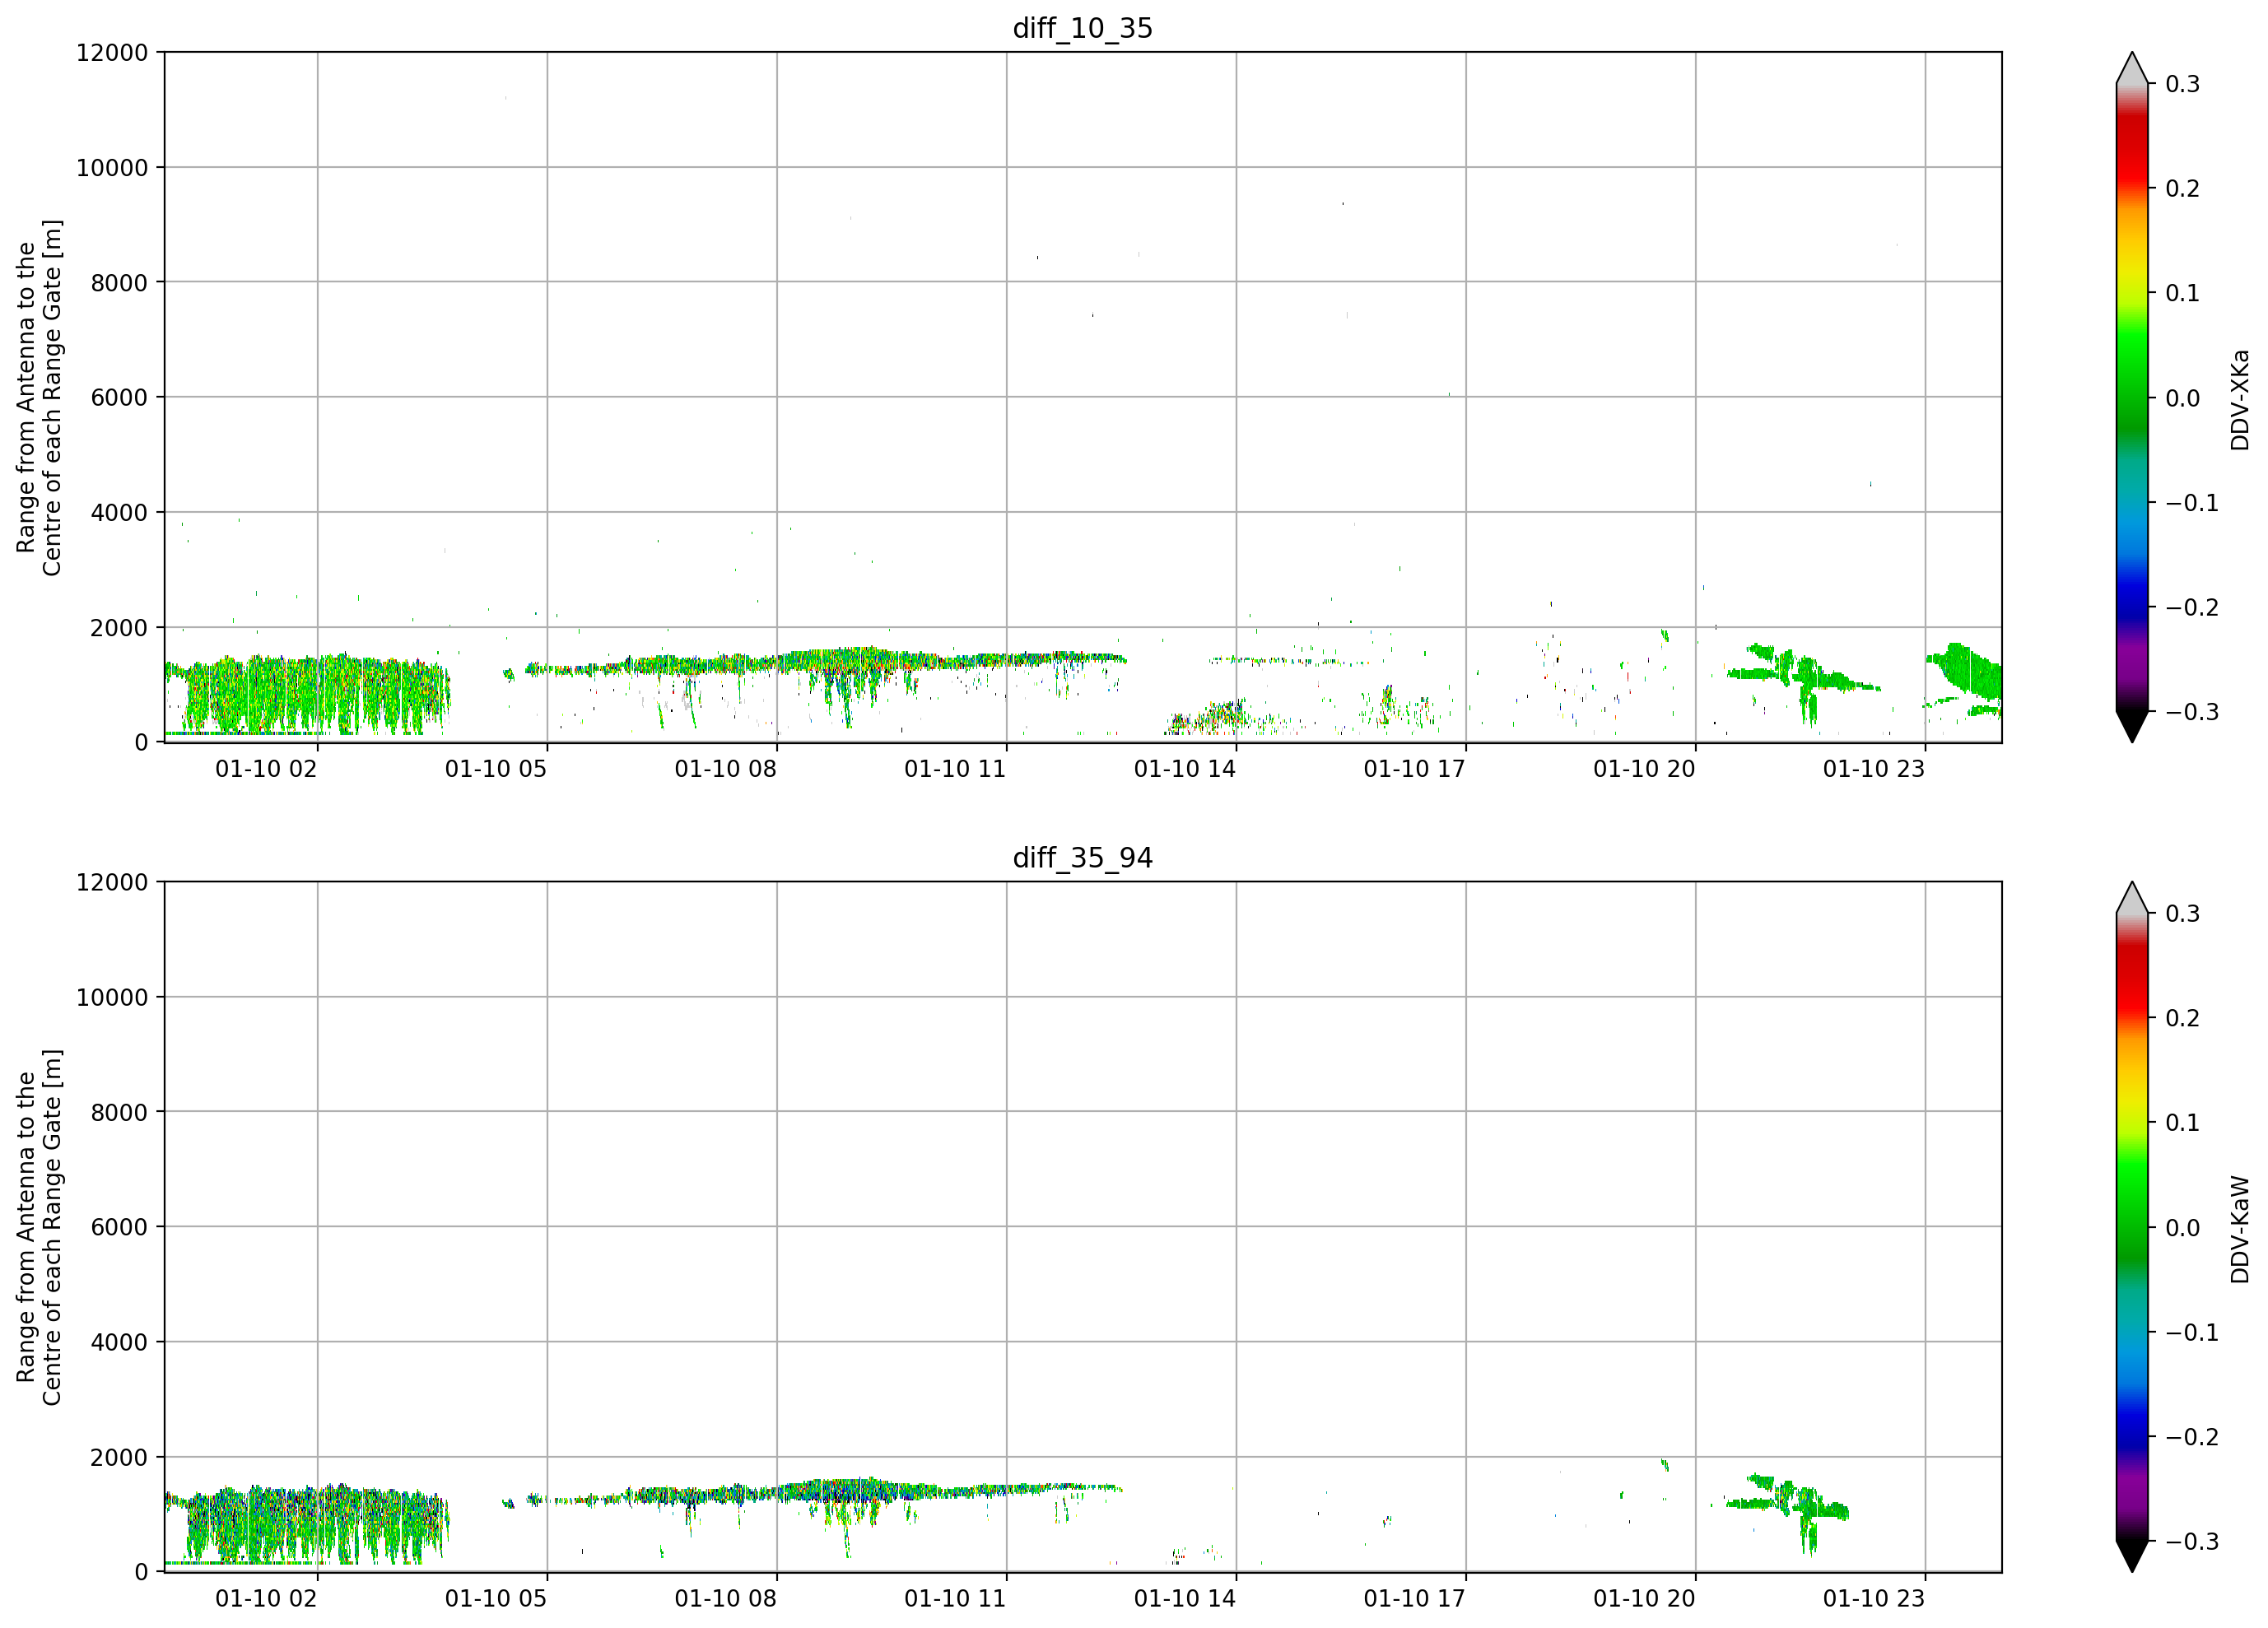Click the 4000 y-tick in diff_10_35 plot
The width and height of the screenshot is (2268, 1628).
point(119,512)
